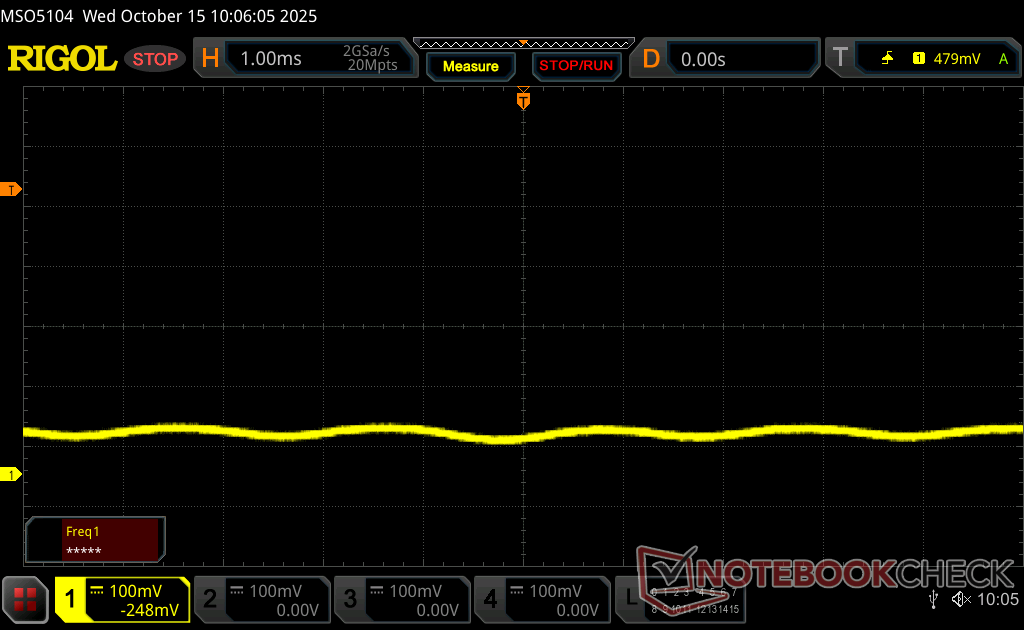Turn on channel 4
This screenshot has height=630, width=1024.
(x=541, y=599)
